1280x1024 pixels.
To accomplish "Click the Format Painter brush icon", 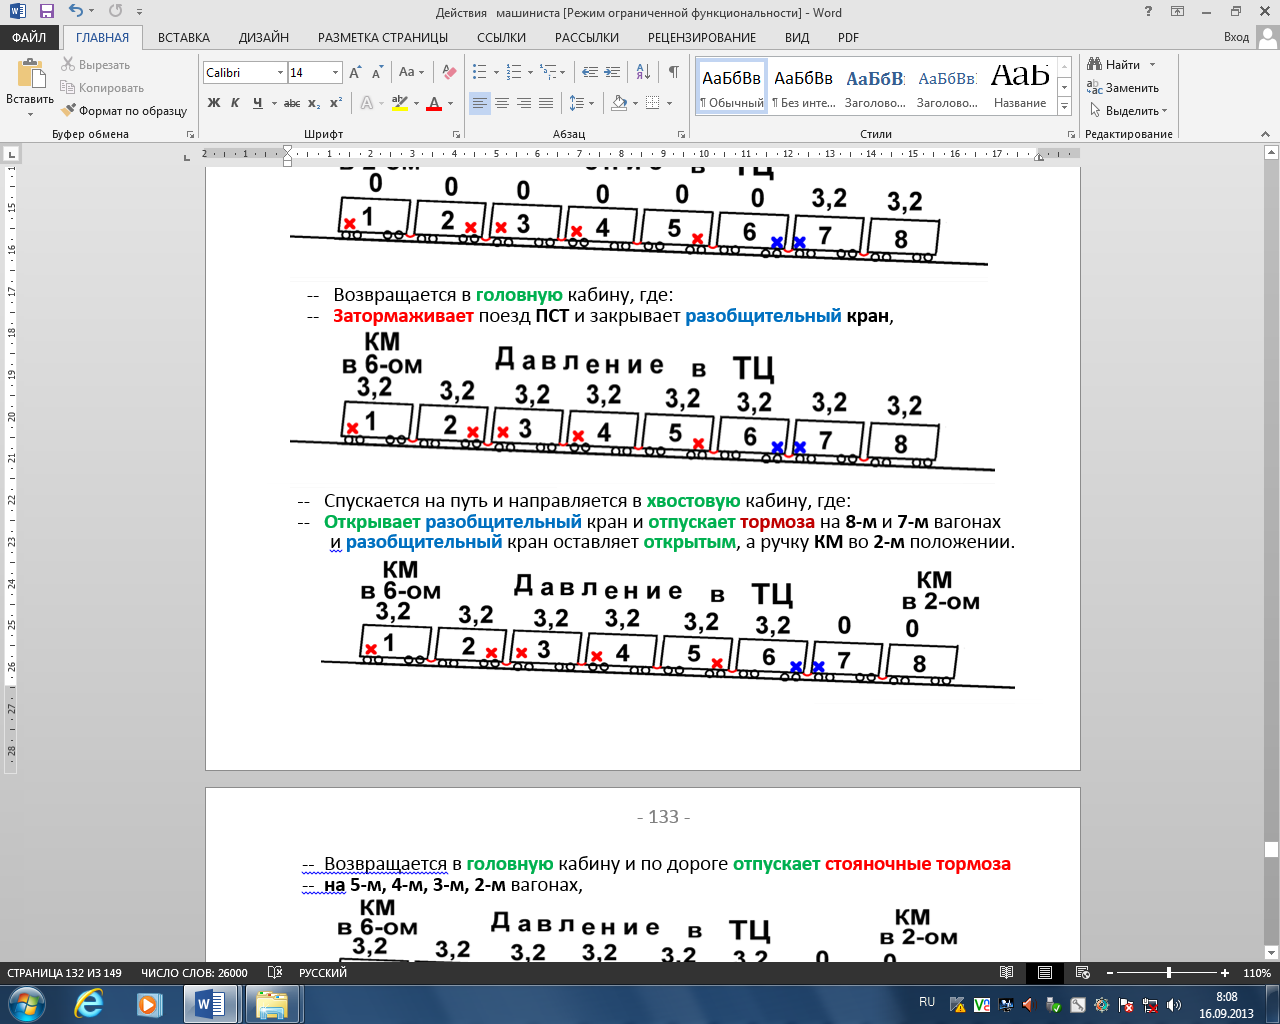I will point(68,111).
